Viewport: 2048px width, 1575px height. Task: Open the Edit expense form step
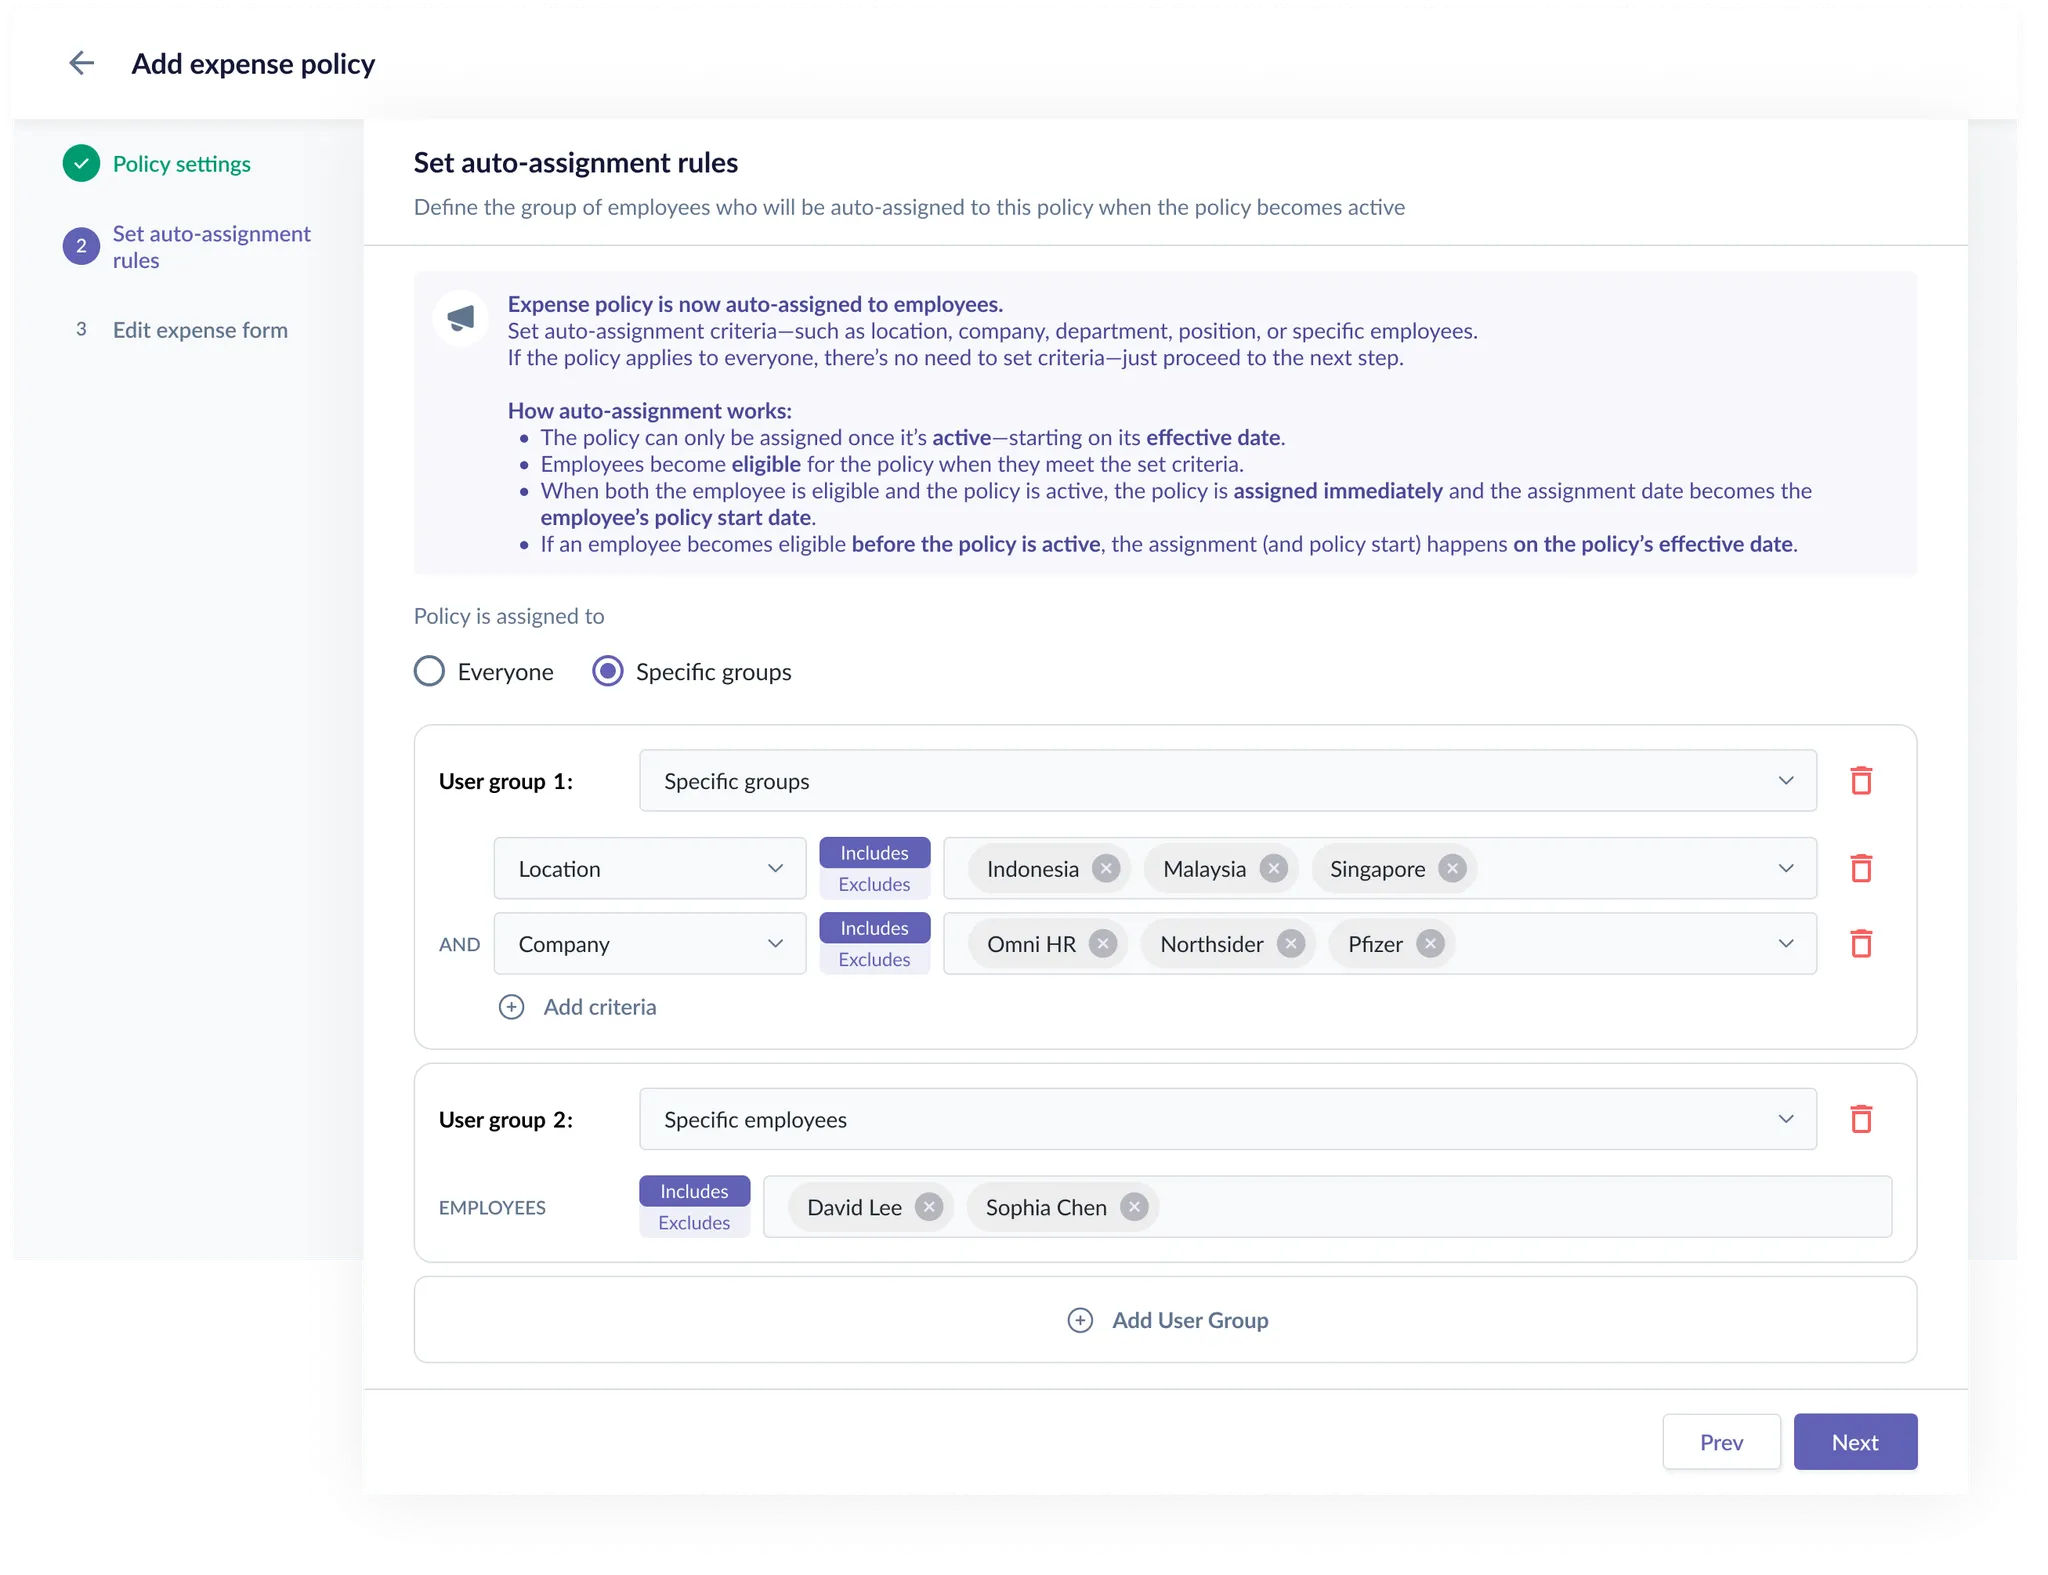click(x=200, y=330)
